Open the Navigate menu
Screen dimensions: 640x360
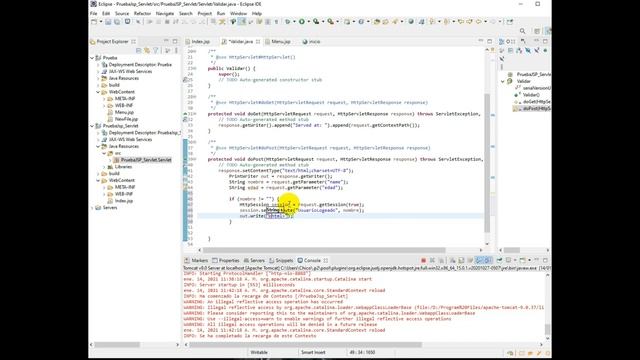[x=164, y=13]
